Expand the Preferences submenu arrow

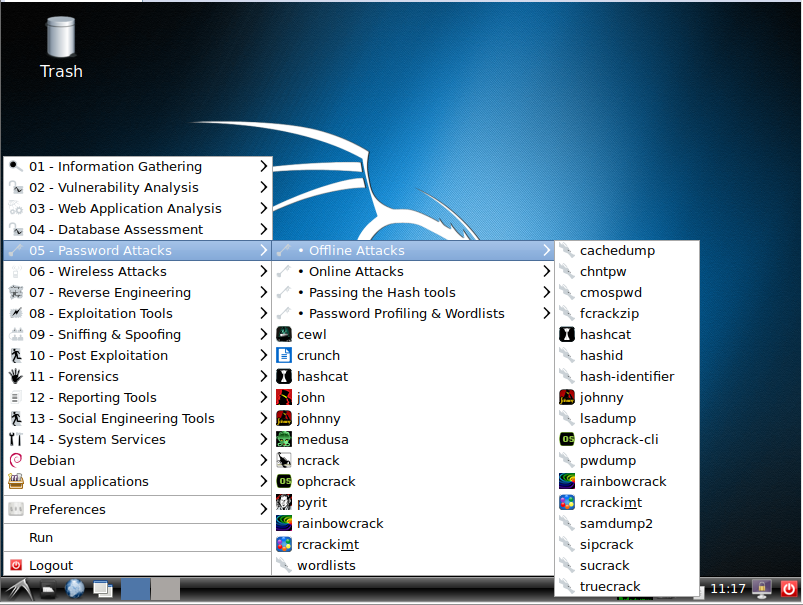click(263, 510)
